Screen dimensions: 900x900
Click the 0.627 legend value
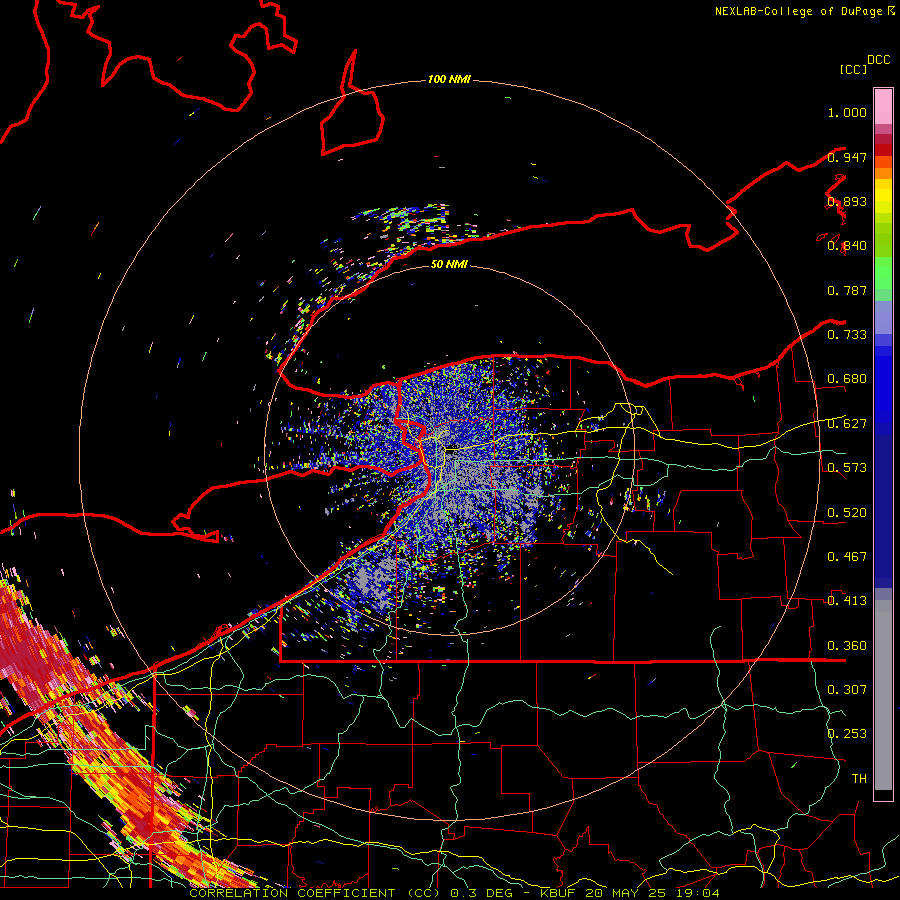[847, 424]
